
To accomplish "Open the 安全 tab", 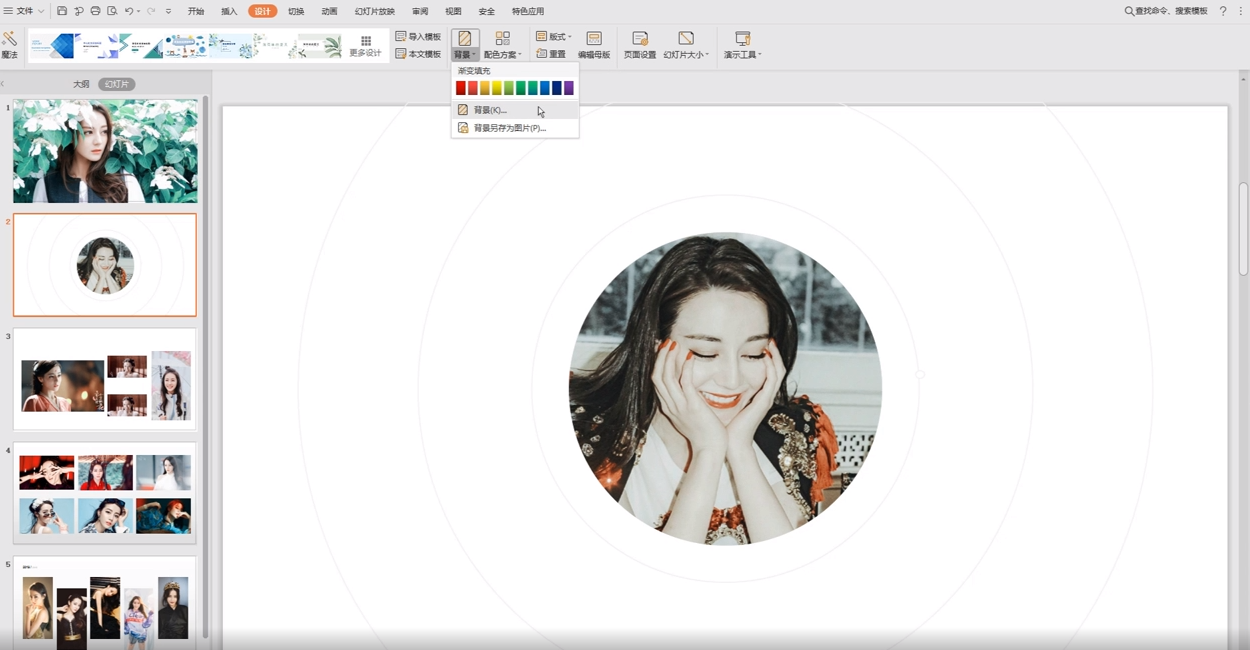I will pyautogui.click(x=487, y=11).
